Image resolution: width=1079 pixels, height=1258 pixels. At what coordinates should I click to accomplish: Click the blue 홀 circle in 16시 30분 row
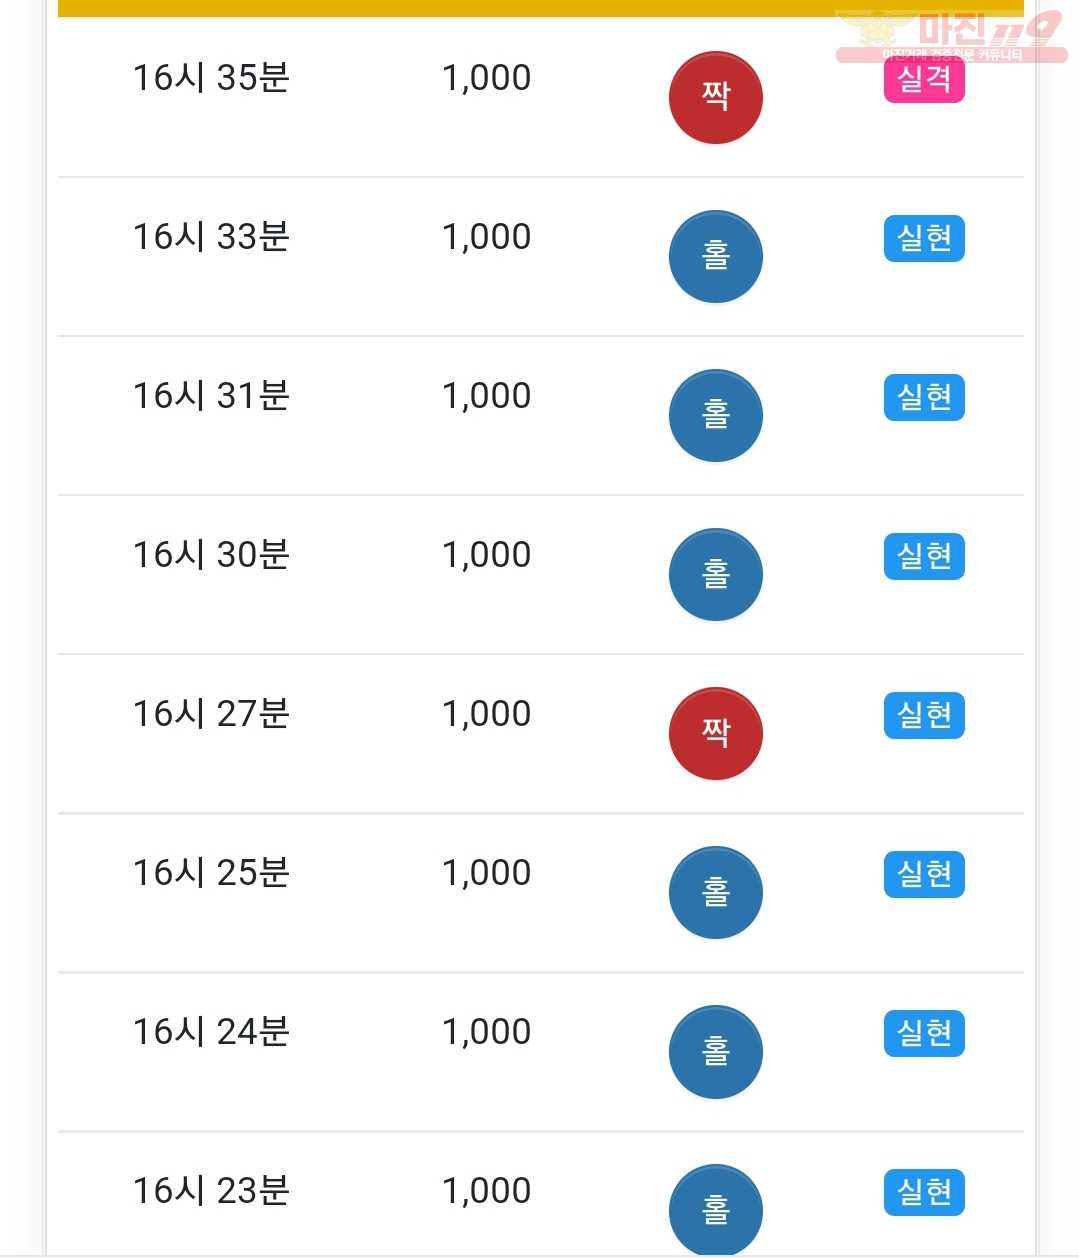[715, 575]
